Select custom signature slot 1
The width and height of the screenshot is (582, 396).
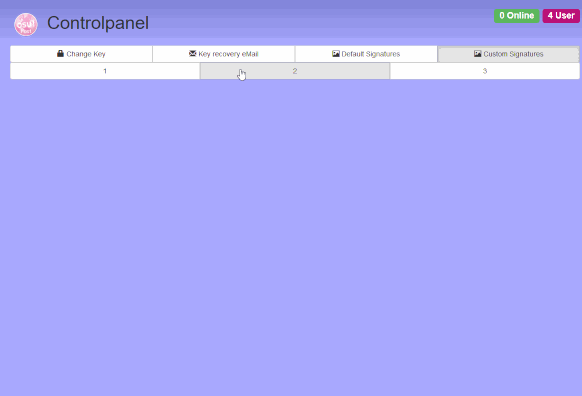click(x=105, y=71)
